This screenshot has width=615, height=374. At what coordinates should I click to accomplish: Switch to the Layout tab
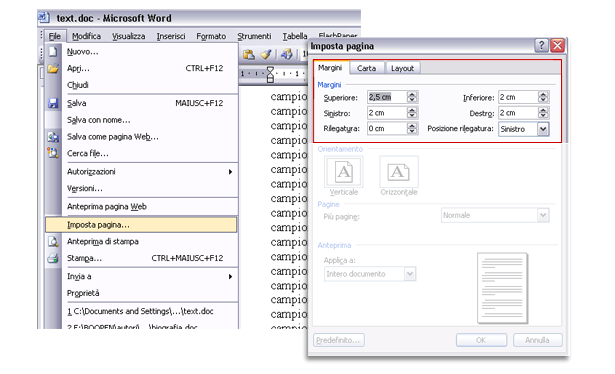click(402, 68)
